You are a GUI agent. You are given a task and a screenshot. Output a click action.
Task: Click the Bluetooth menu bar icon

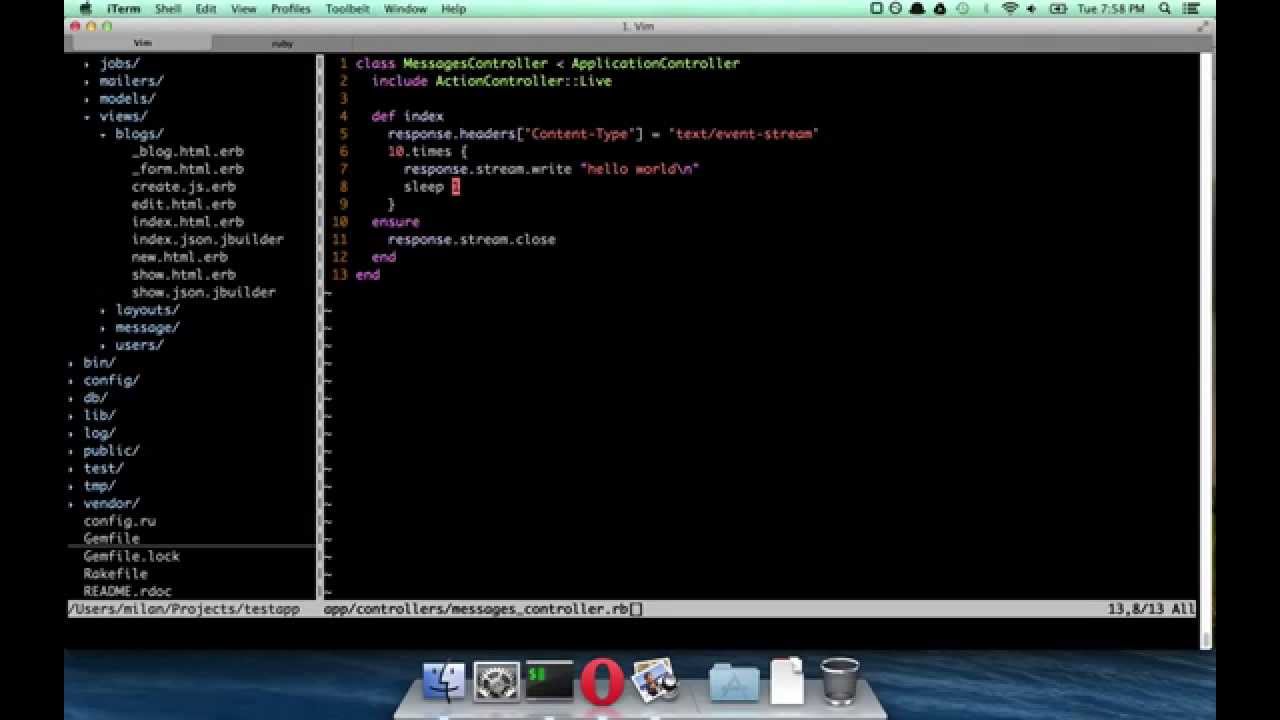pos(985,9)
